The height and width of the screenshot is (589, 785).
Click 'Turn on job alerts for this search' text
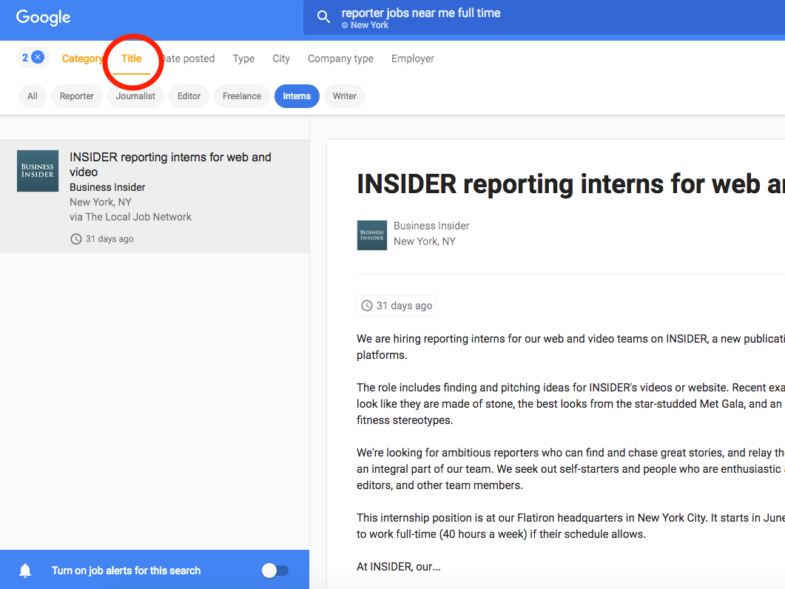point(126,570)
